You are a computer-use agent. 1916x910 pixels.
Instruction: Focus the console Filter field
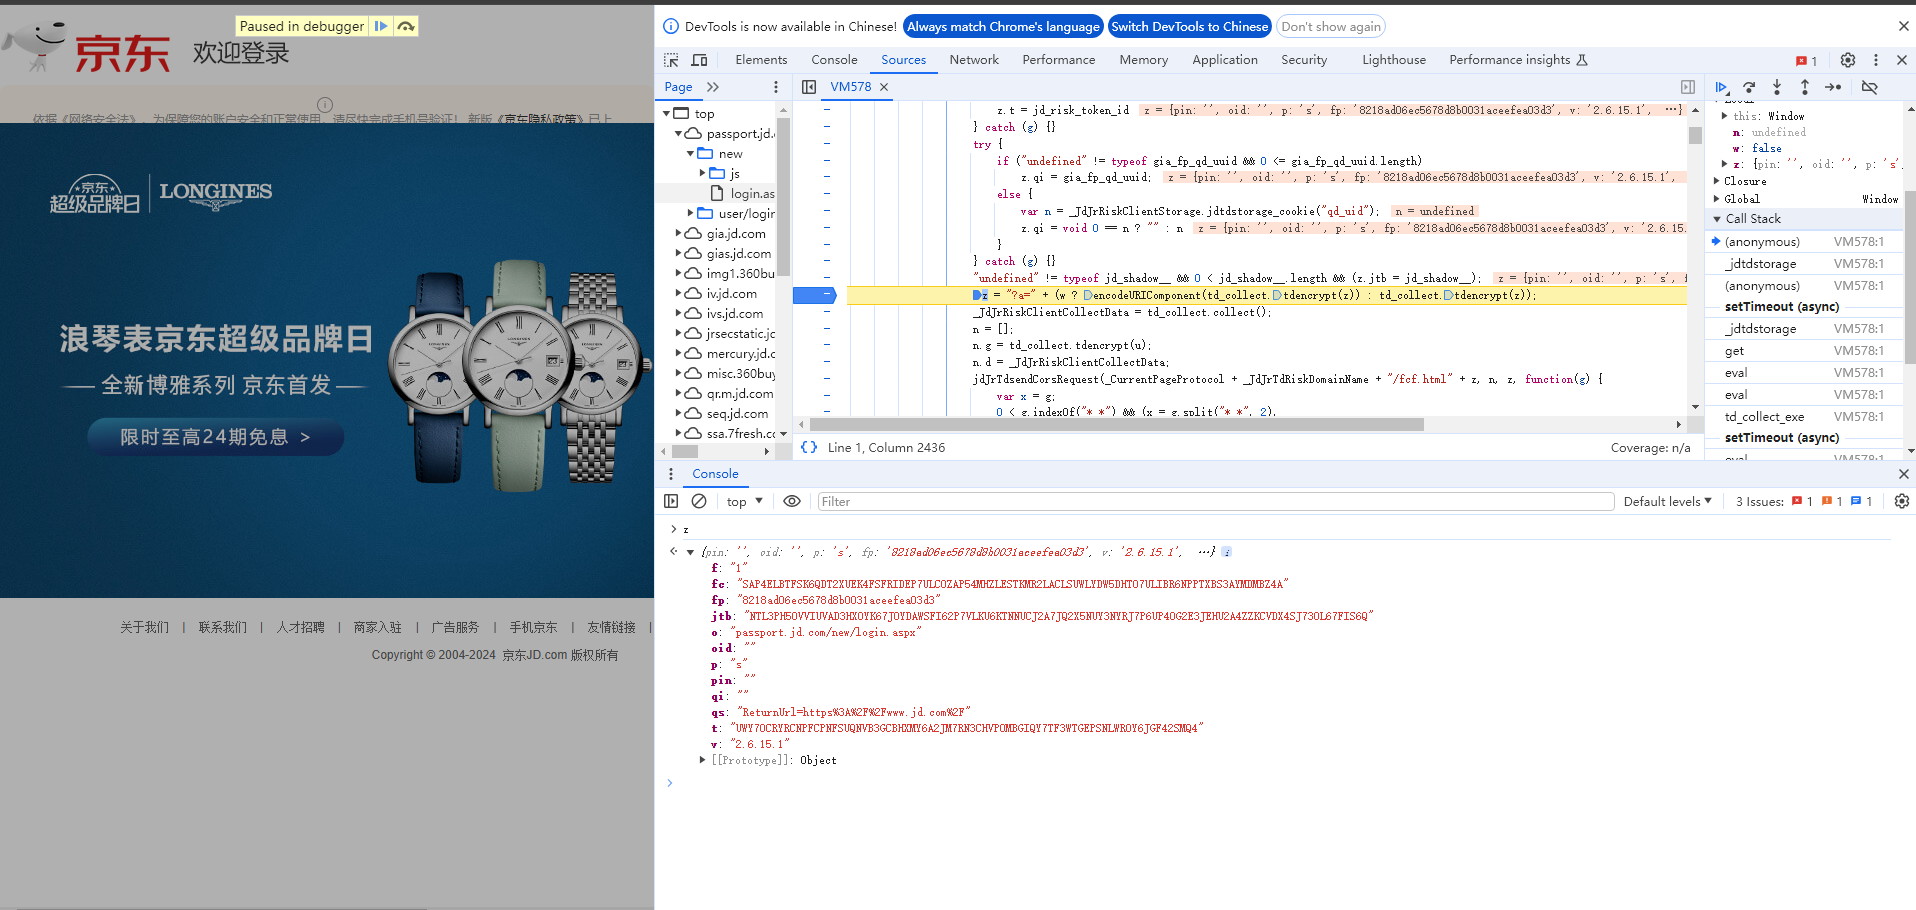(1215, 501)
